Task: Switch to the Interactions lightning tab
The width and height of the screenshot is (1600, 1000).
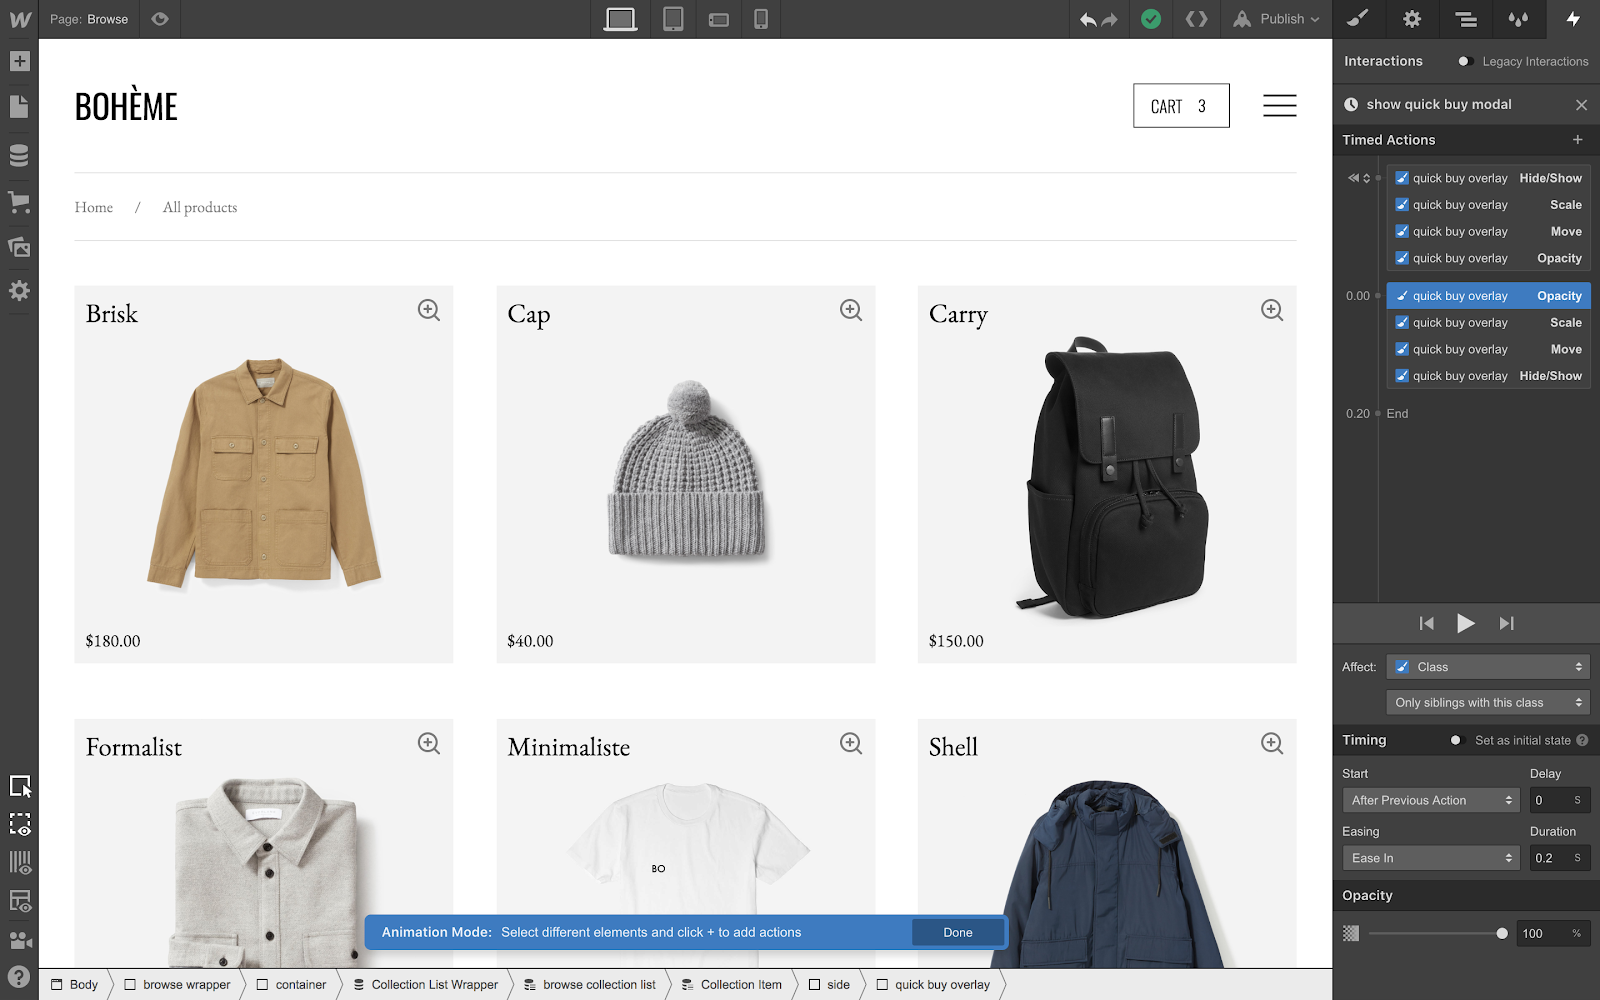Action: pos(1573,19)
